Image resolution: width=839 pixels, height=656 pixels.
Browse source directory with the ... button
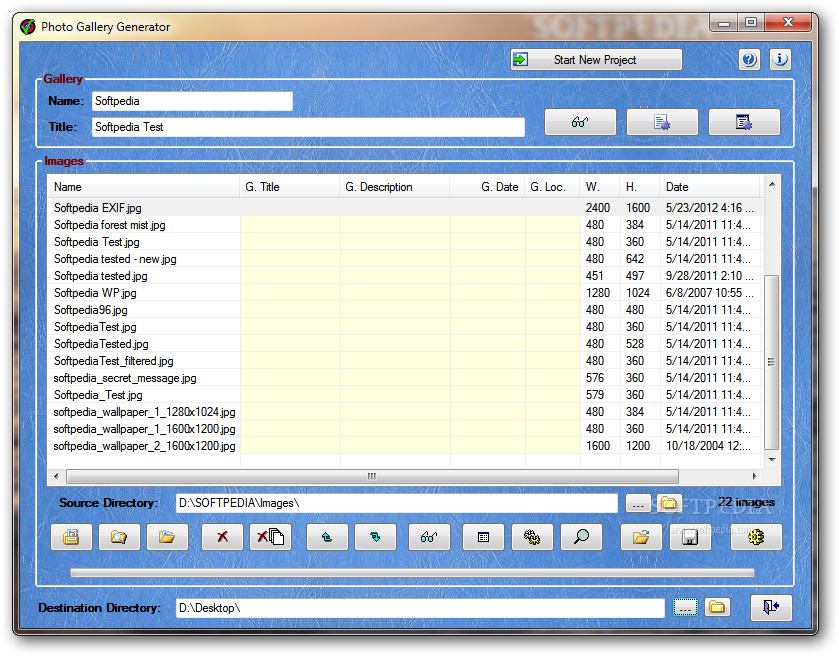[638, 504]
